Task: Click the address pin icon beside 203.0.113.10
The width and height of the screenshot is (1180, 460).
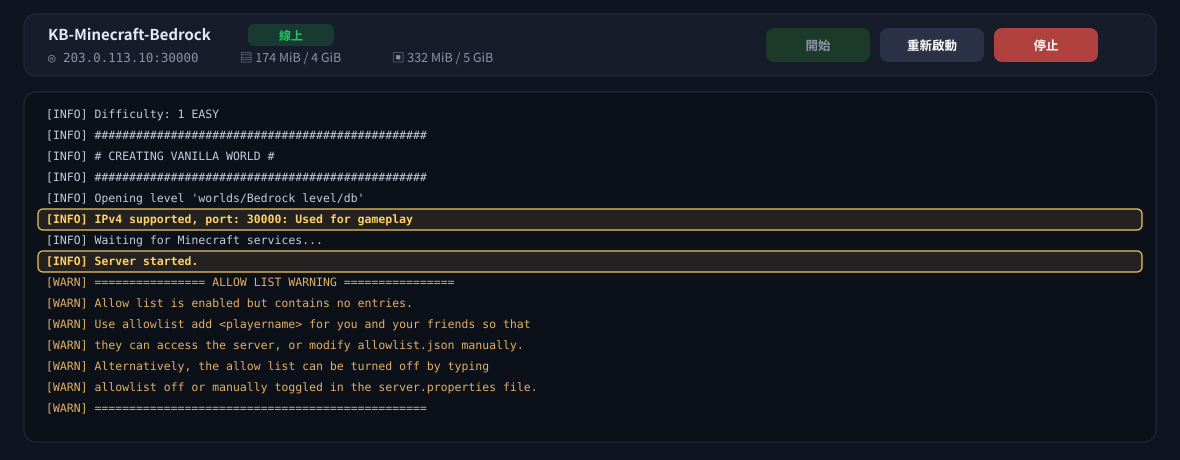Action: click(52, 58)
